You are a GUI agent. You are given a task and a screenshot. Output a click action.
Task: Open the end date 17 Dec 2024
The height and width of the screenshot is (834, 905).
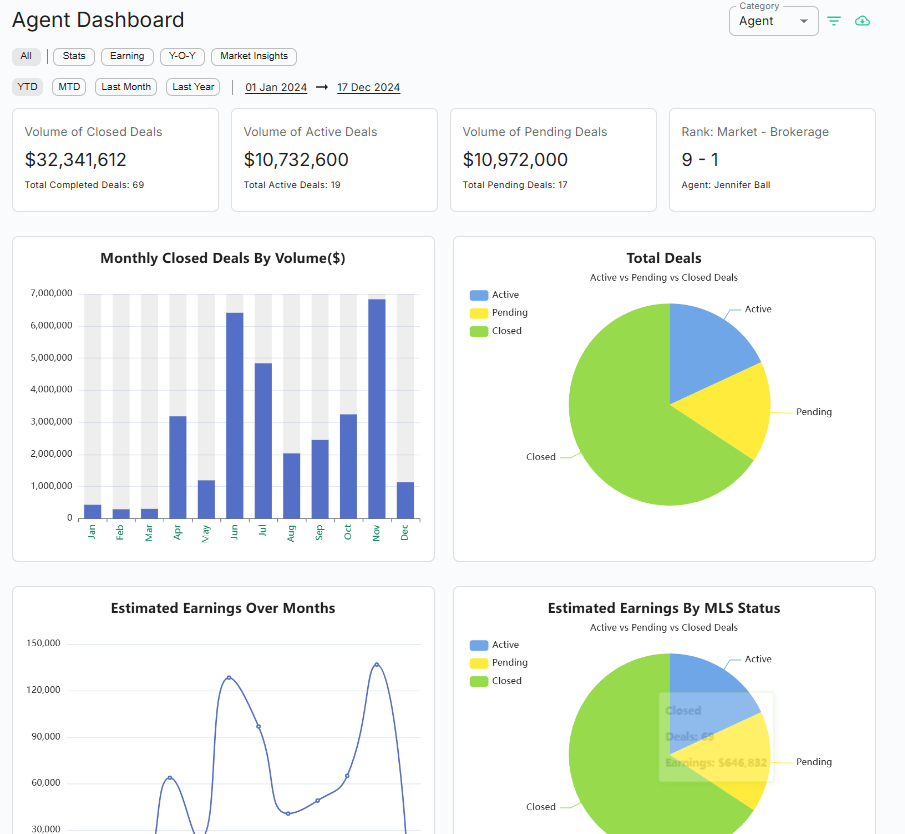[368, 87]
